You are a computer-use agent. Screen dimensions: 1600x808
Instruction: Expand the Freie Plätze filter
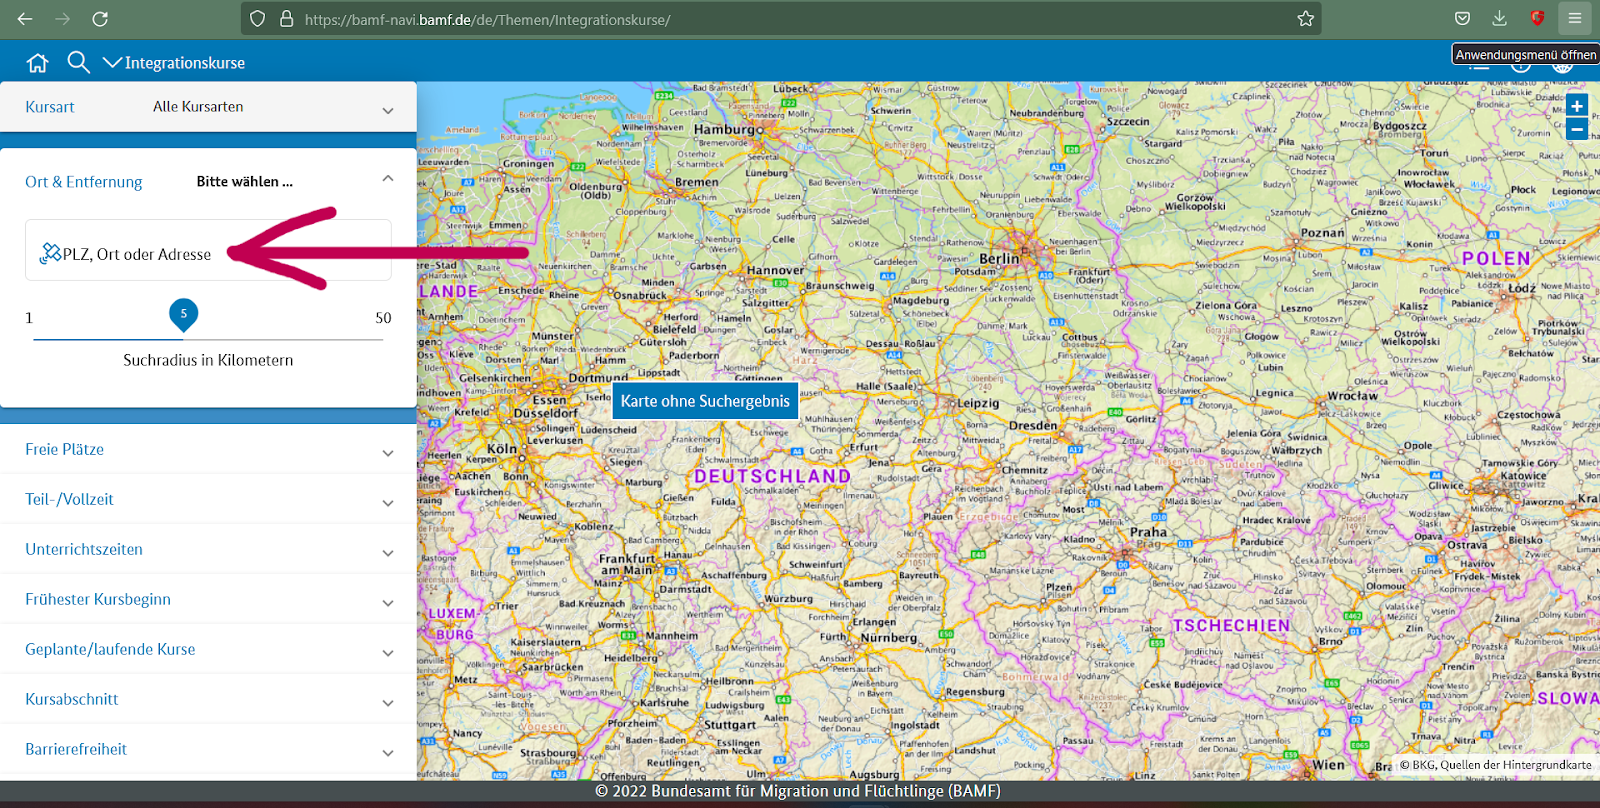point(208,450)
